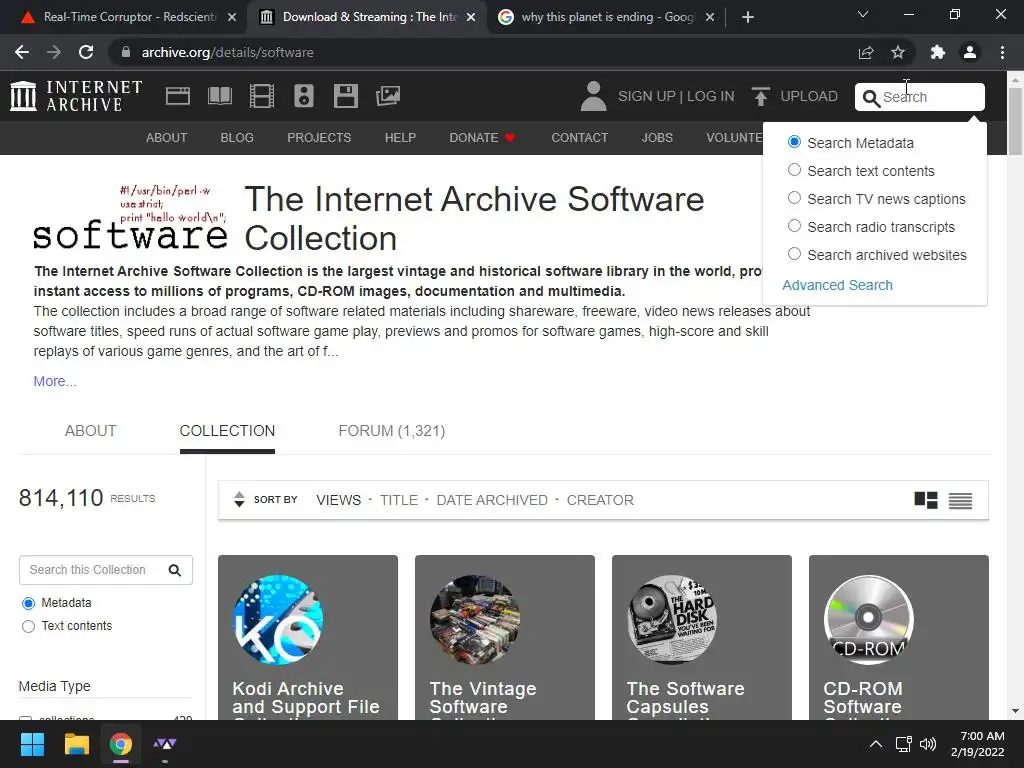Click the upload arrow icon
Image resolution: width=1024 pixels, height=768 pixels.
coord(760,96)
